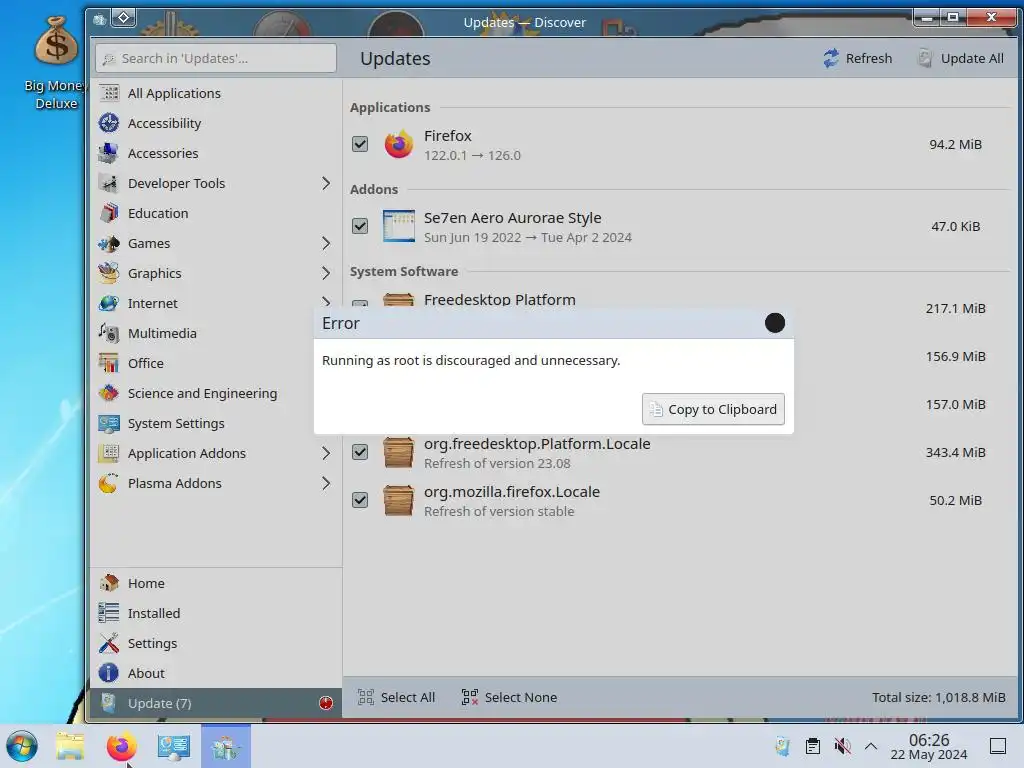The width and height of the screenshot is (1024, 768).
Task: Click the Se7en Aero Aurorae Style icon
Action: (398, 226)
